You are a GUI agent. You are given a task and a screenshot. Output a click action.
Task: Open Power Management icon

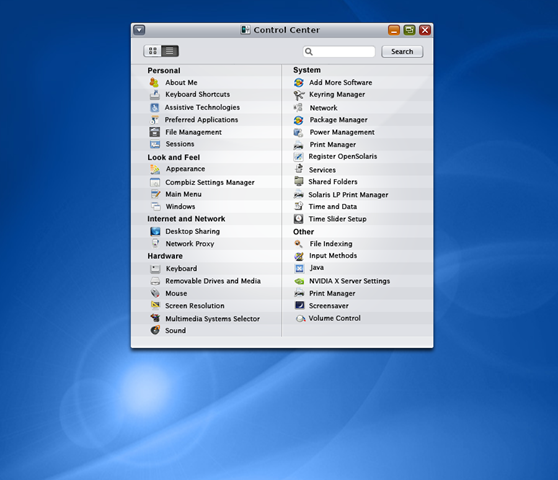pyautogui.click(x=298, y=132)
